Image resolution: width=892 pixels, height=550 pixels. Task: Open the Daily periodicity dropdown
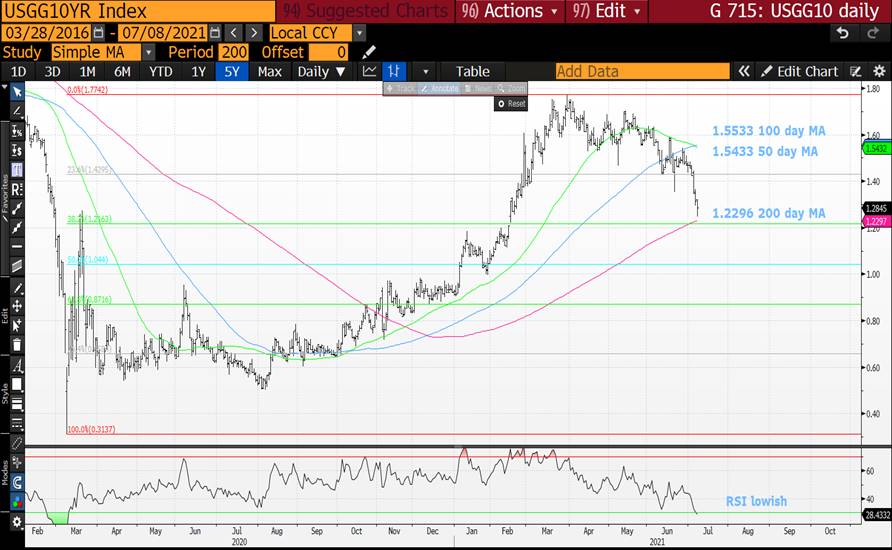click(x=321, y=72)
